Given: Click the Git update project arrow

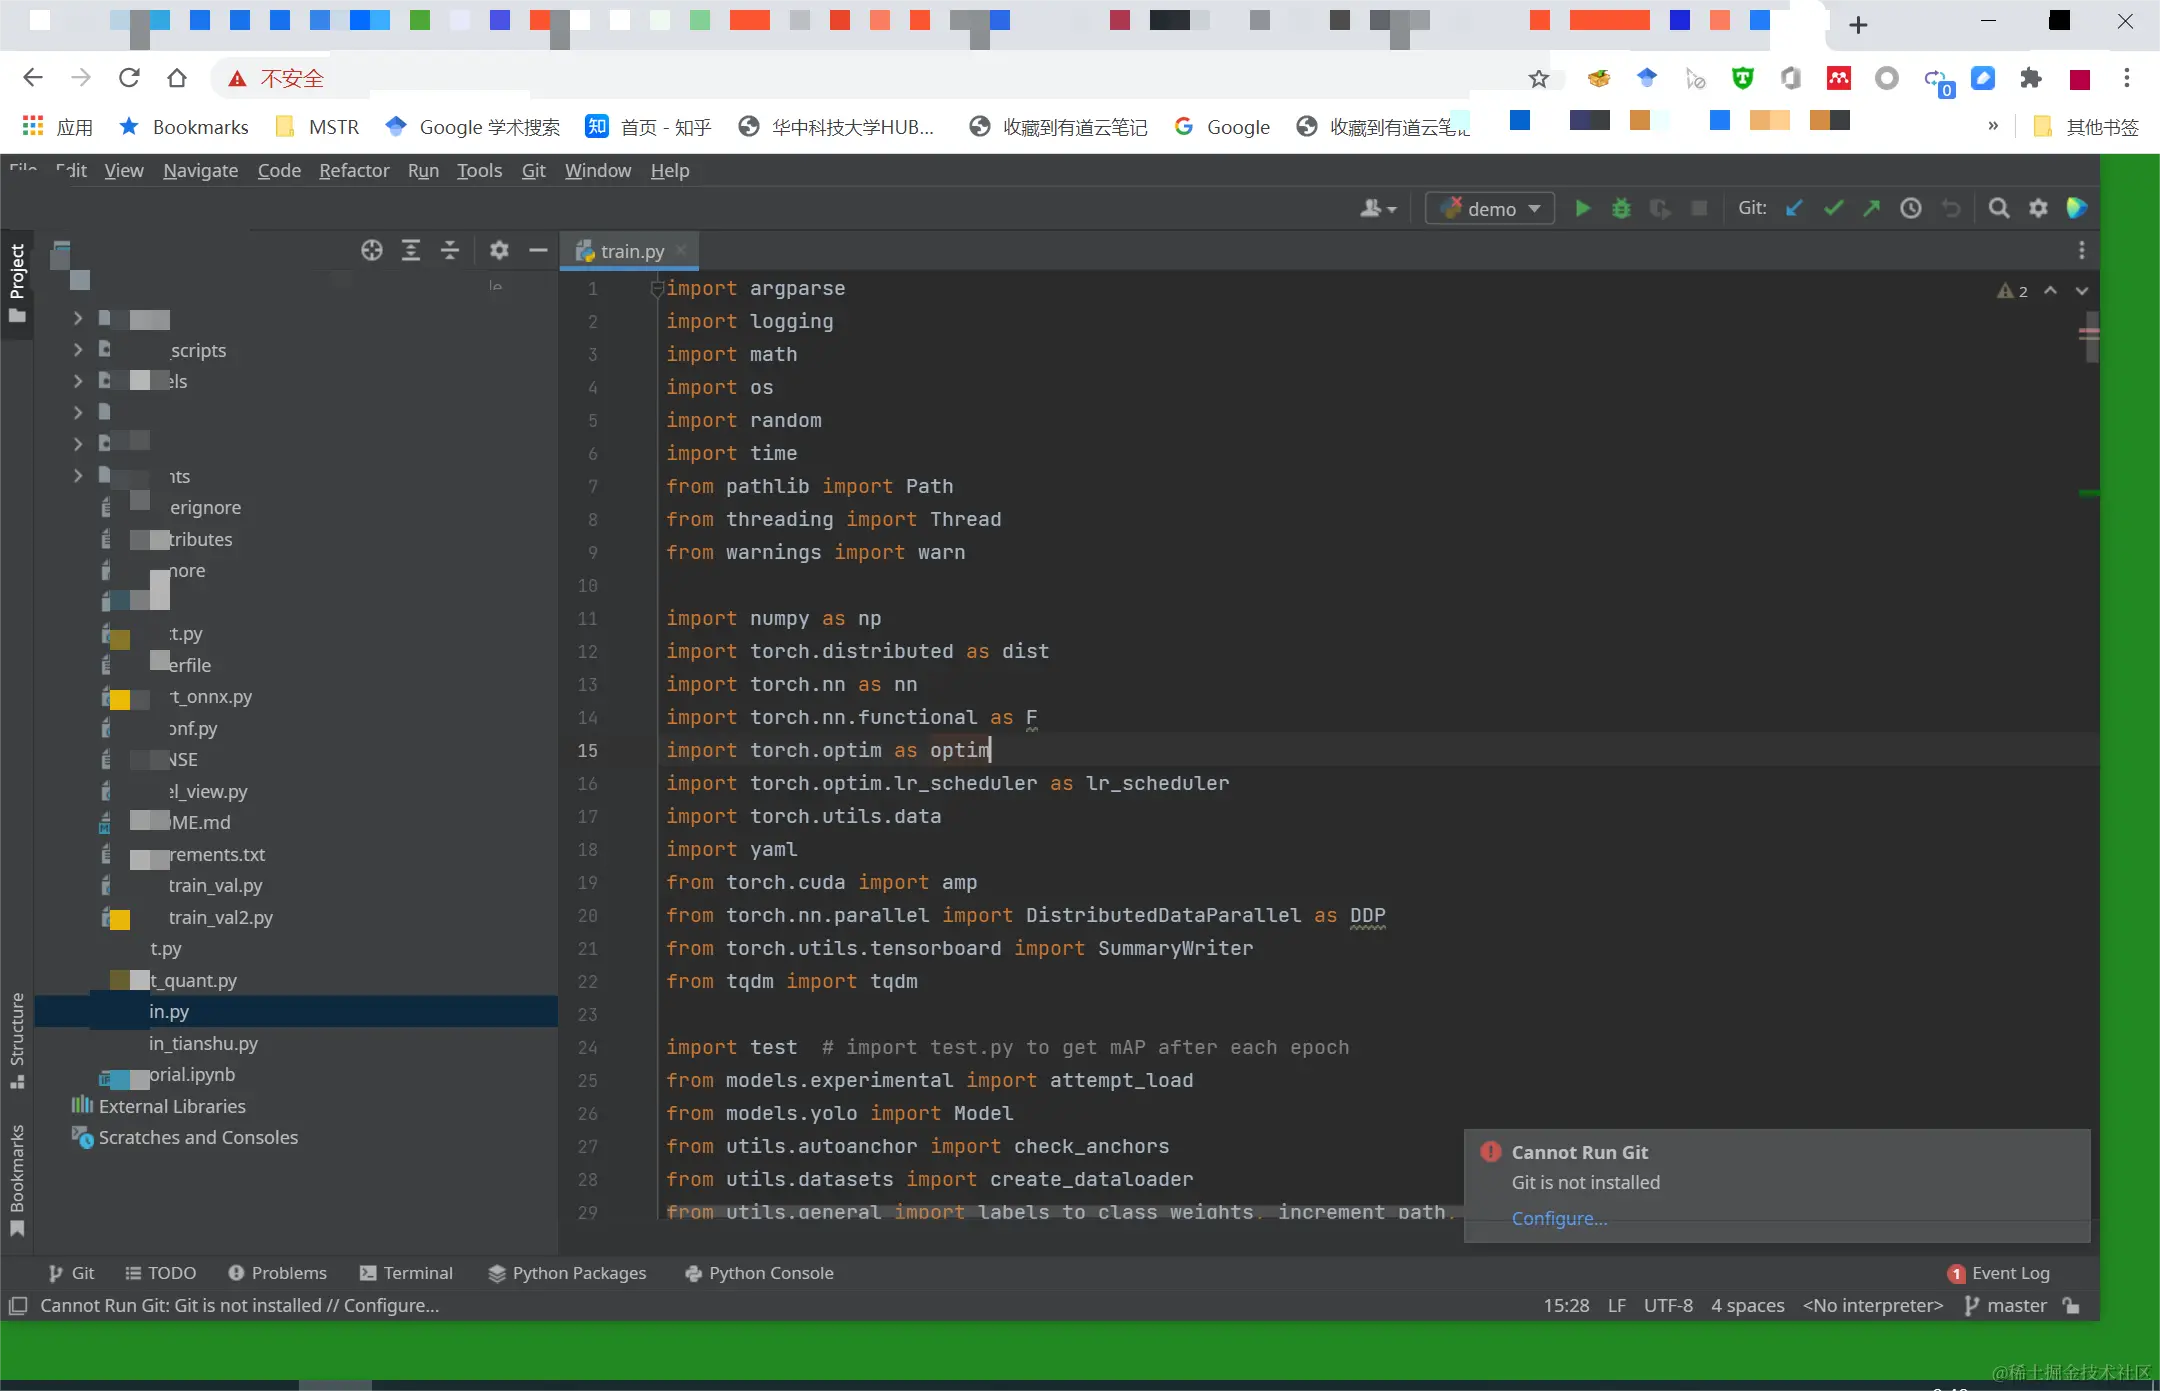Looking at the screenshot, I should [x=1794, y=208].
